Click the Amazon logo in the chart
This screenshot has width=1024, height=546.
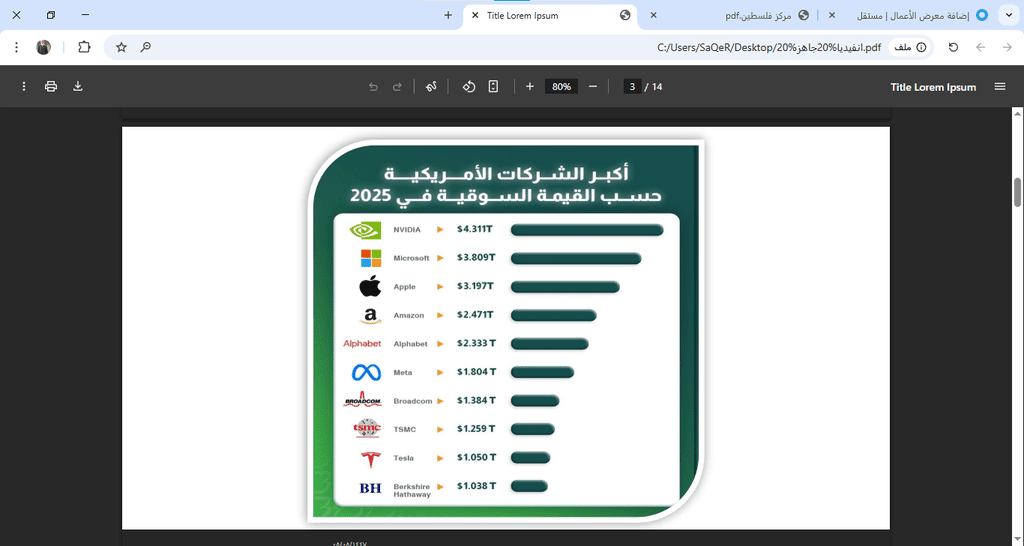(x=370, y=315)
